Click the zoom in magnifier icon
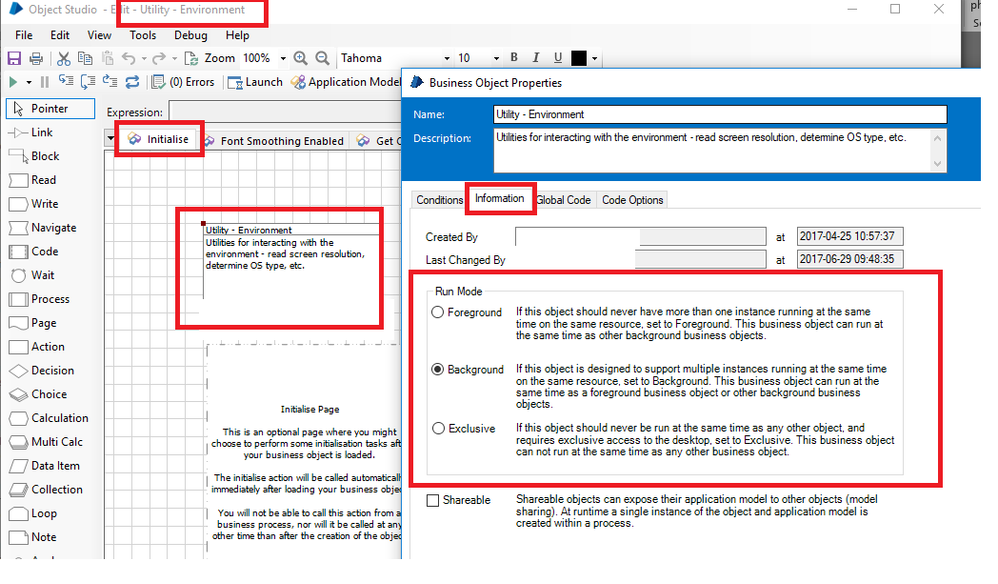This screenshot has width=998, height=584. click(x=302, y=59)
